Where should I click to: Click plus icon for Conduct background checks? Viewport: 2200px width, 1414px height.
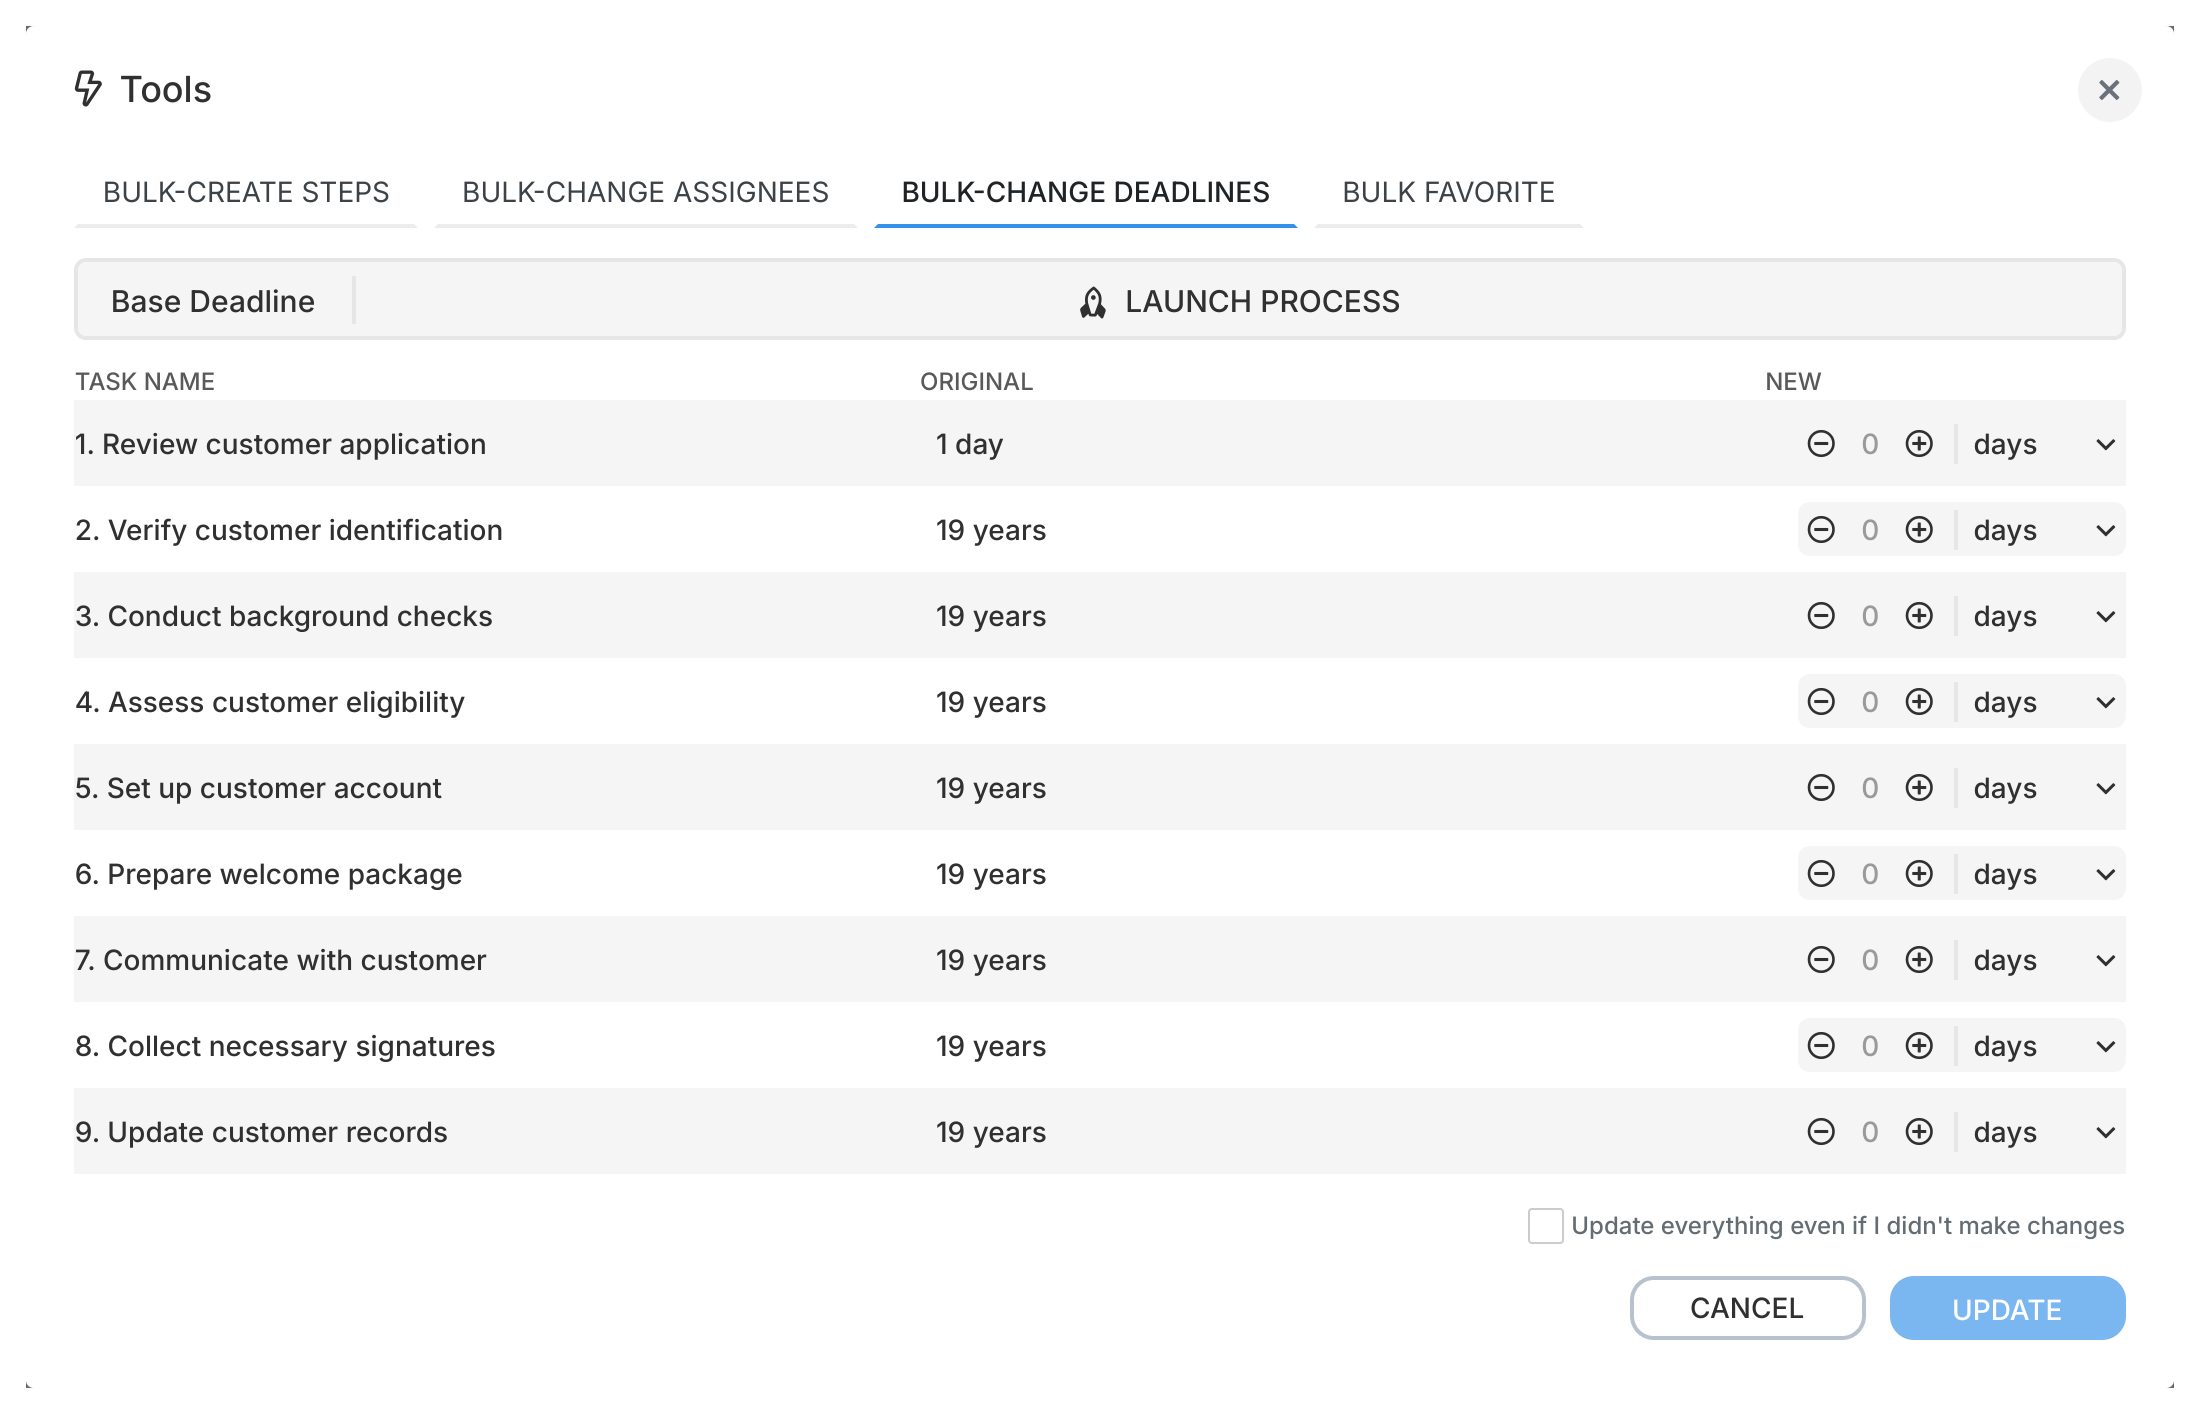point(1919,616)
